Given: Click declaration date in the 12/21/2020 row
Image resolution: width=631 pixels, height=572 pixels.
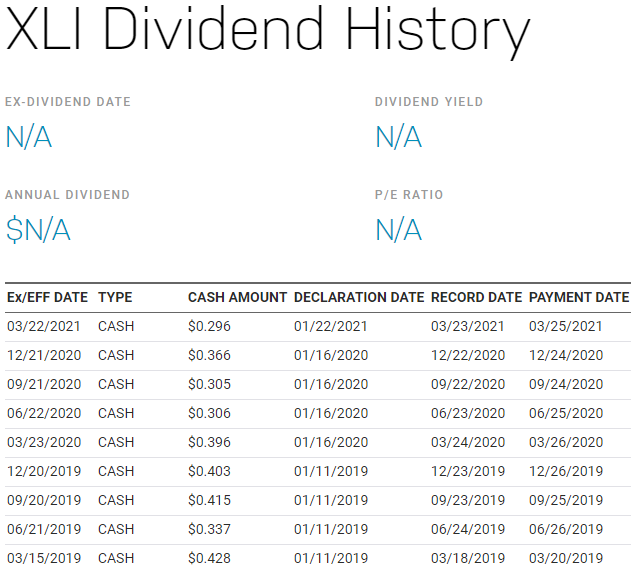Looking at the screenshot, I should (x=331, y=355).
